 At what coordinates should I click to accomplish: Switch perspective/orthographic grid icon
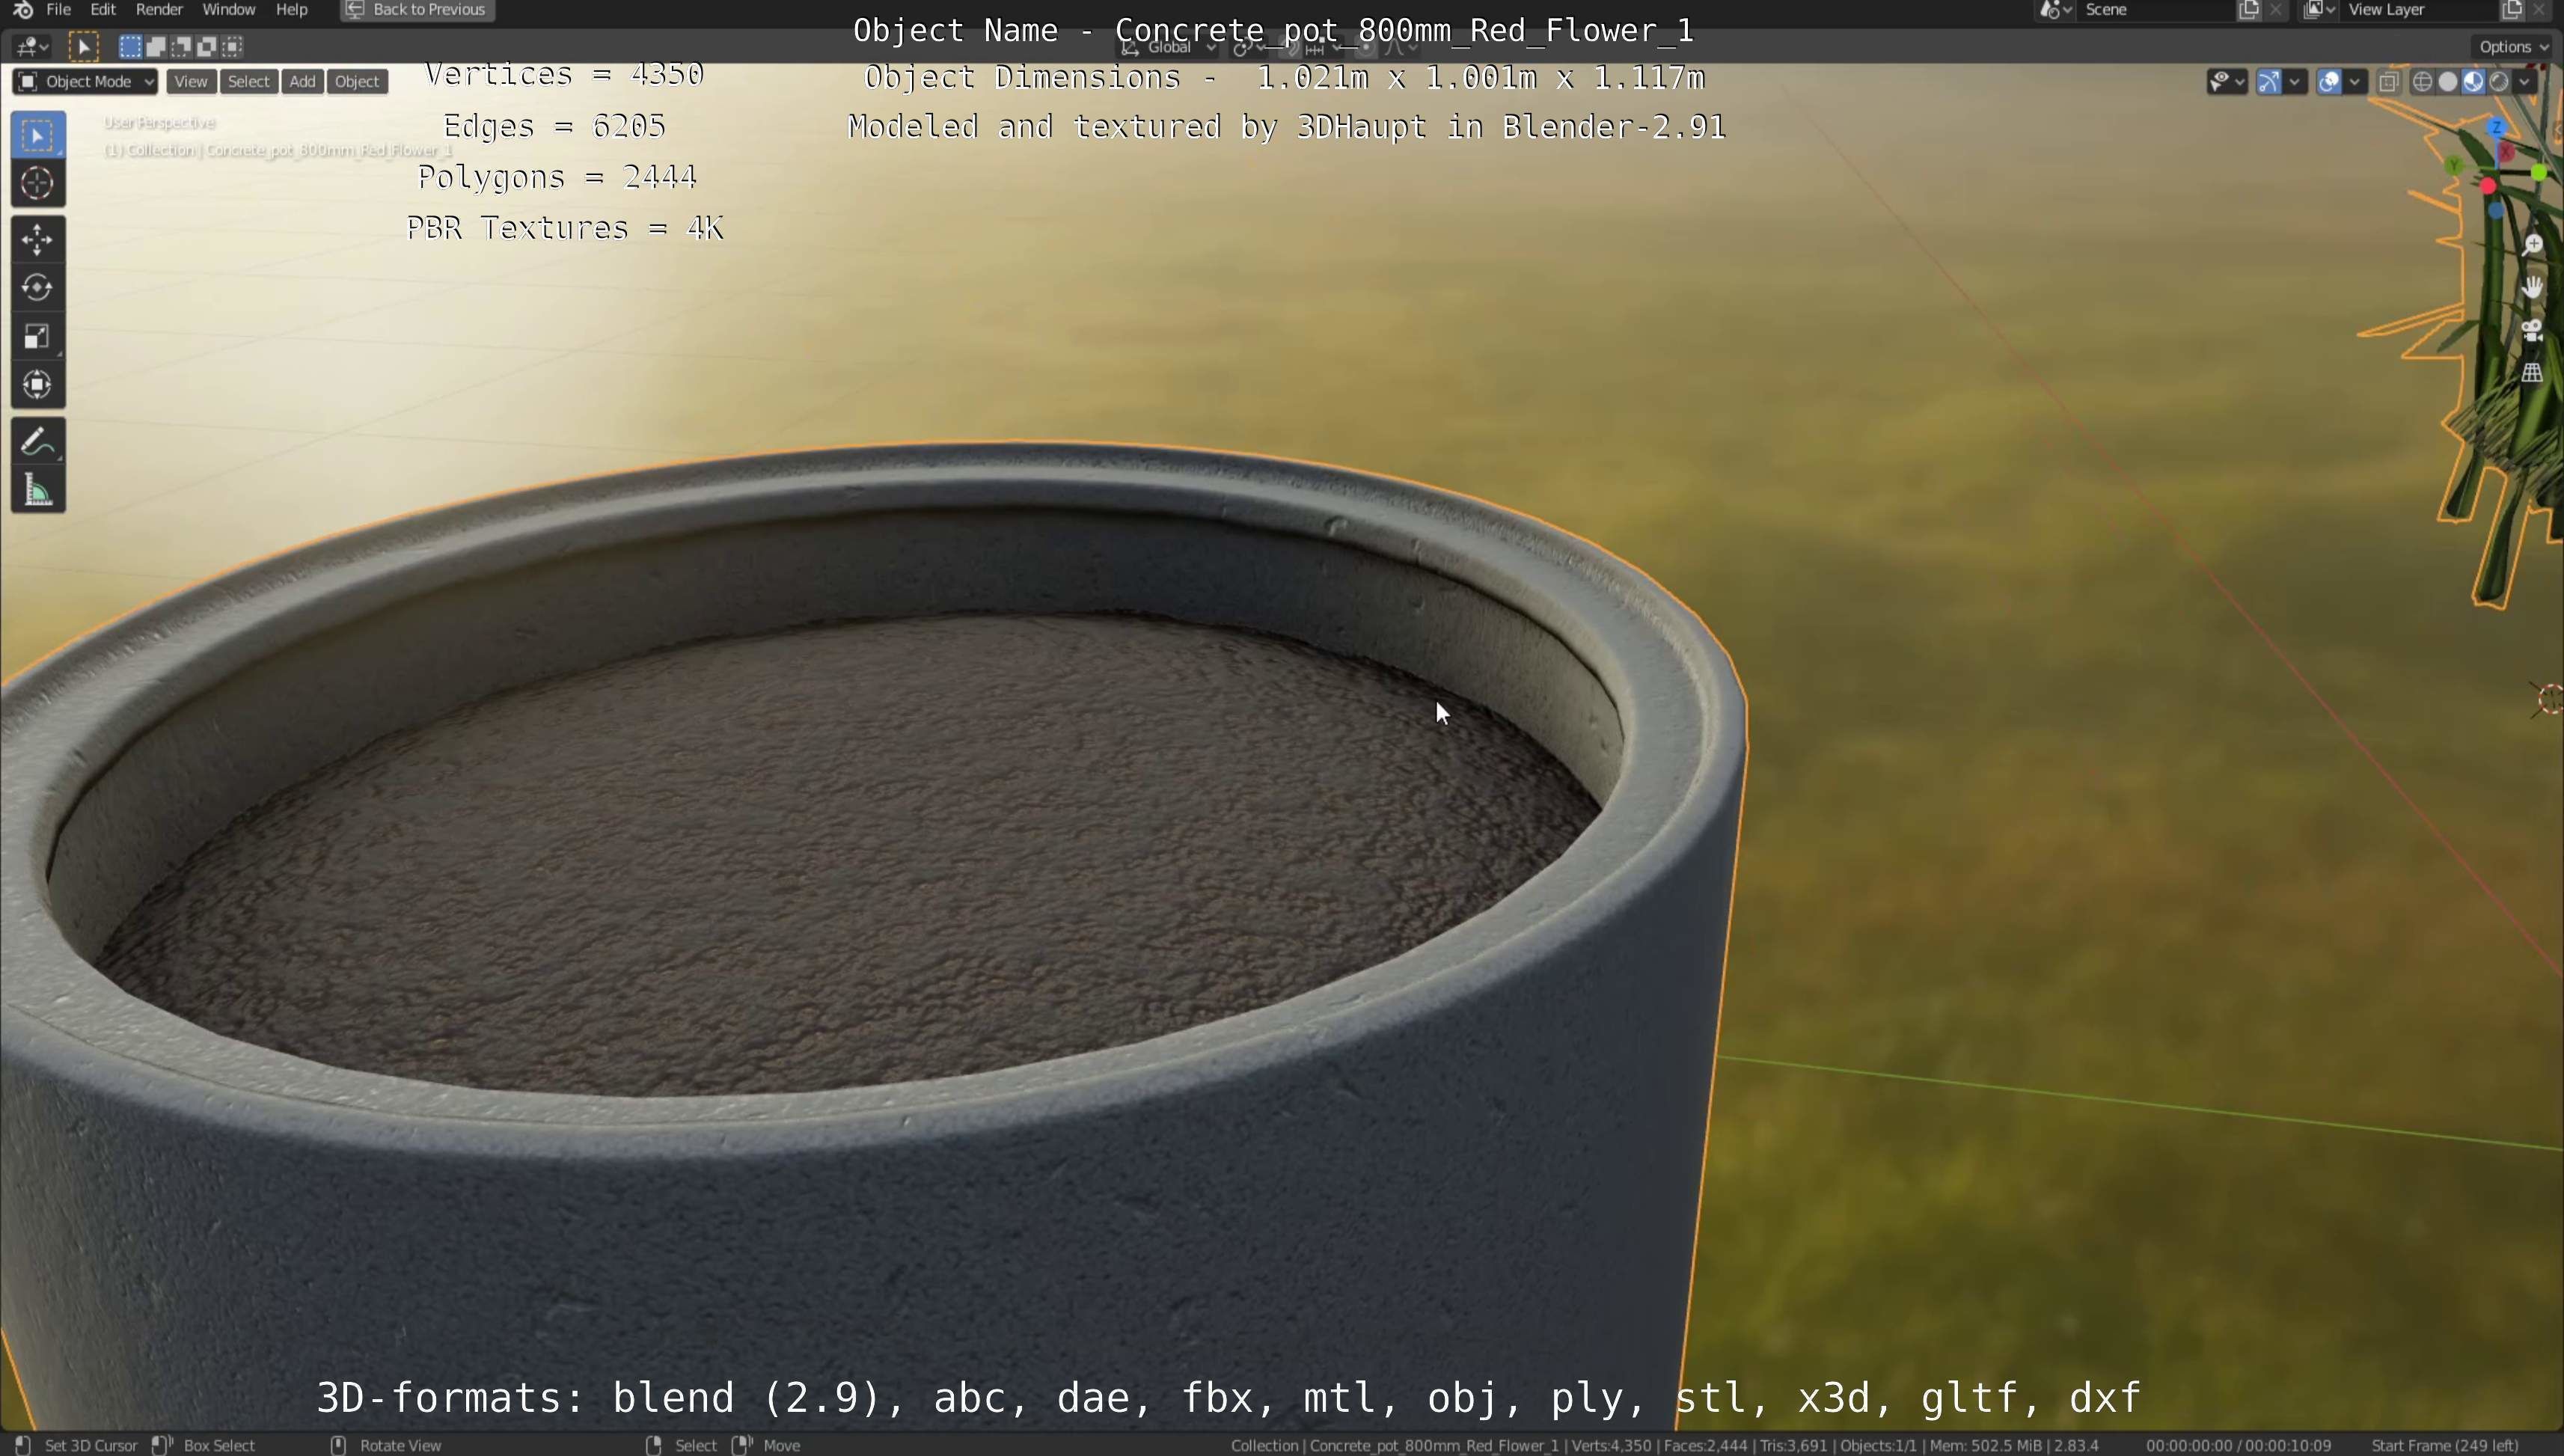(2532, 373)
